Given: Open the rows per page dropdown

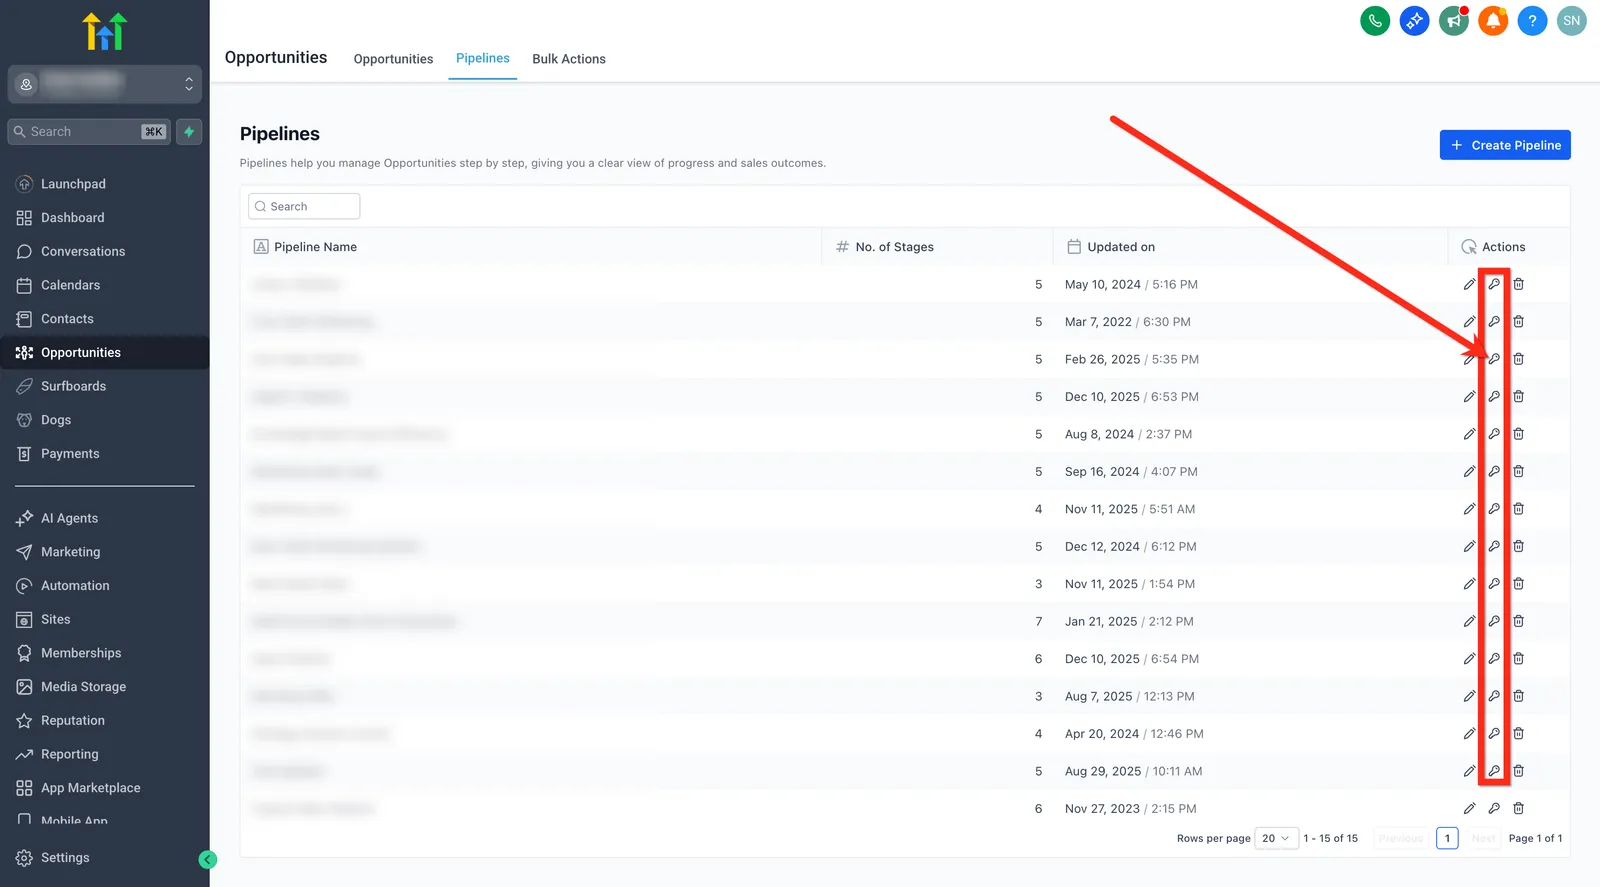Looking at the screenshot, I should coord(1276,838).
